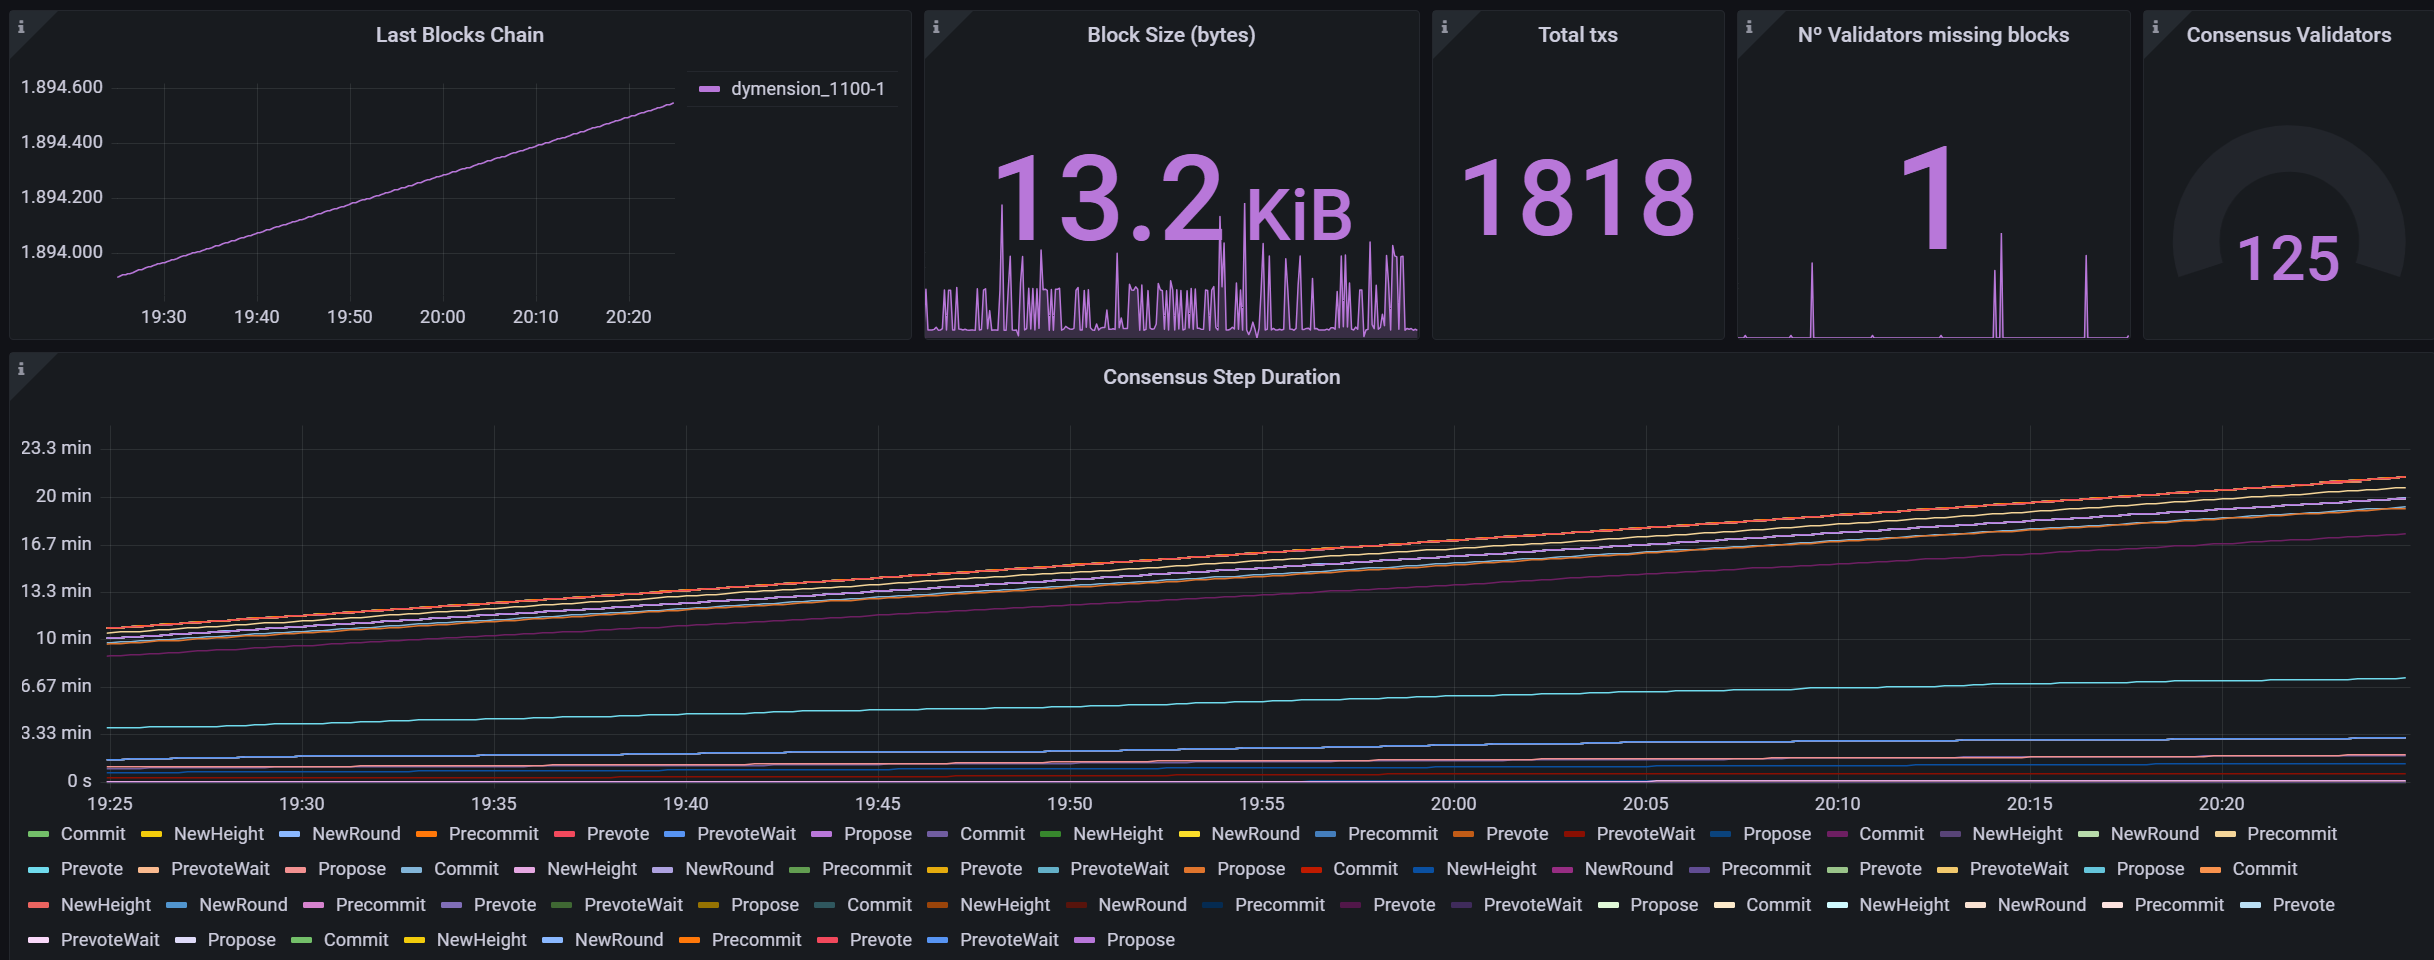Toggle the final Propose entry ending the legend
The height and width of the screenshot is (960, 2434).
click(1140, 940)
